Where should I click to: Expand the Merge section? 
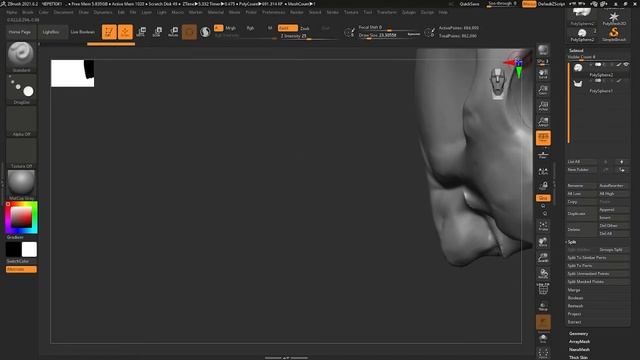pyautogui.click(x=574, y=290)
